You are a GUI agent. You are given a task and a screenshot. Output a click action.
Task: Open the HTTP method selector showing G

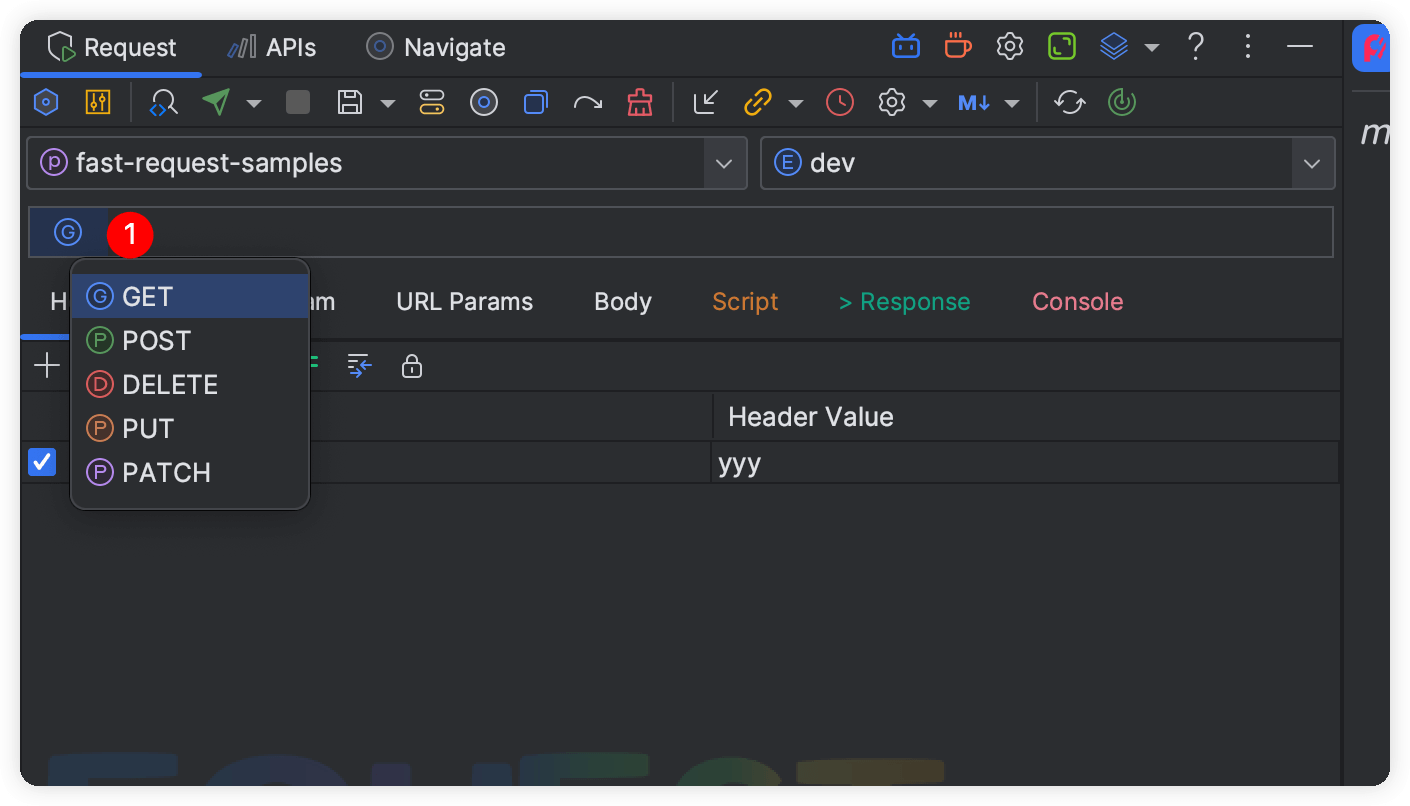[68, 233]
